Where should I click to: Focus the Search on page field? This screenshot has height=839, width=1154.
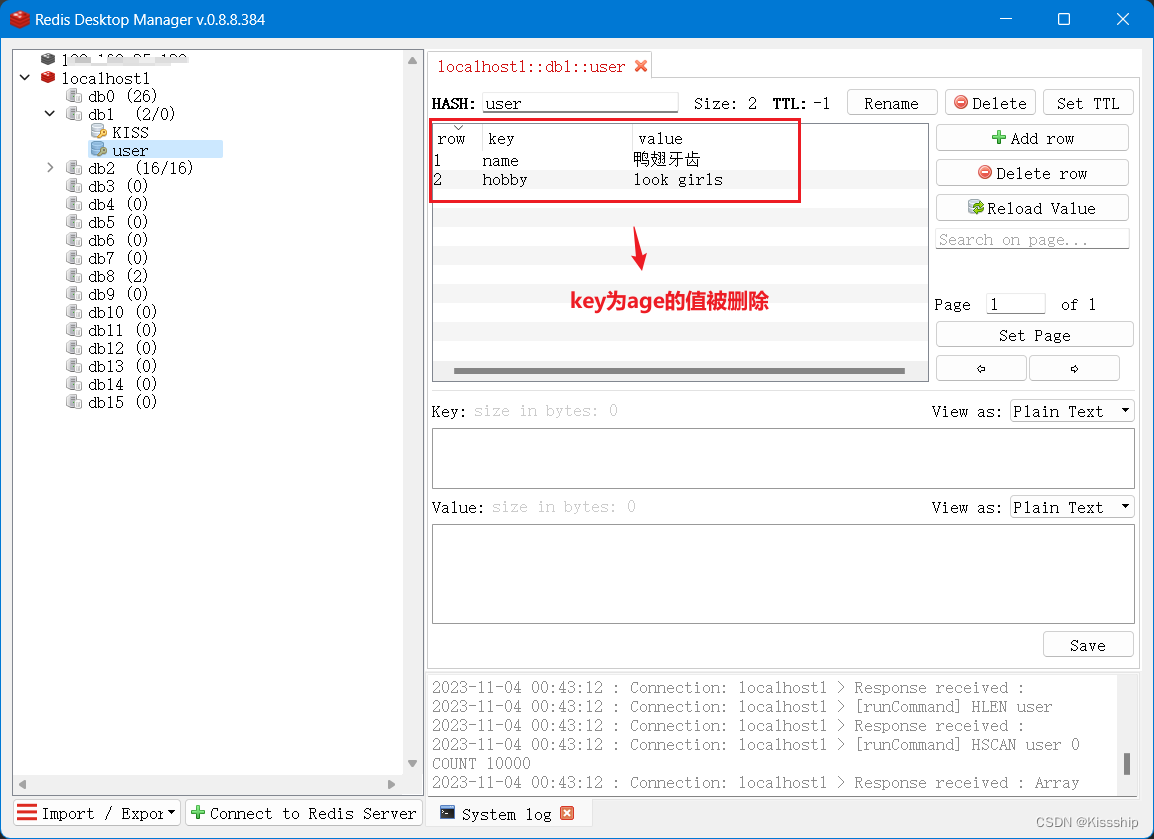1033,239
